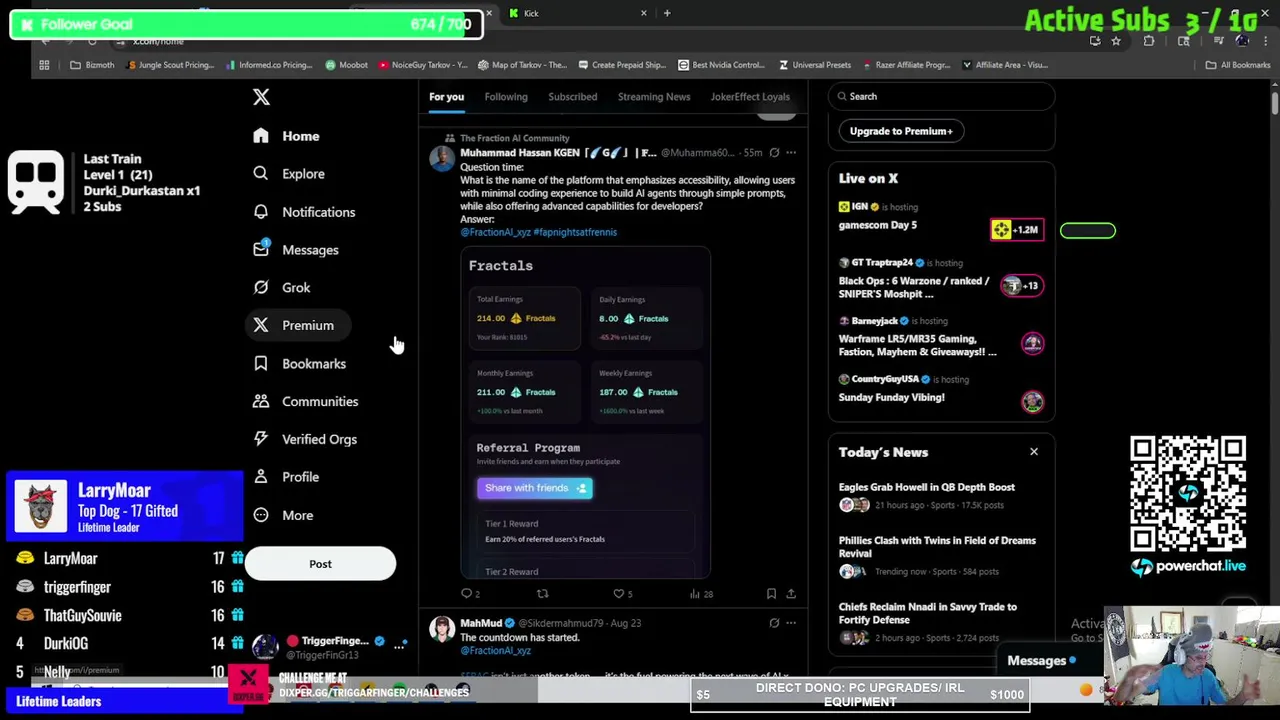Like Muhammad Hassan's post with 5 likes

[x=621, y=594]
